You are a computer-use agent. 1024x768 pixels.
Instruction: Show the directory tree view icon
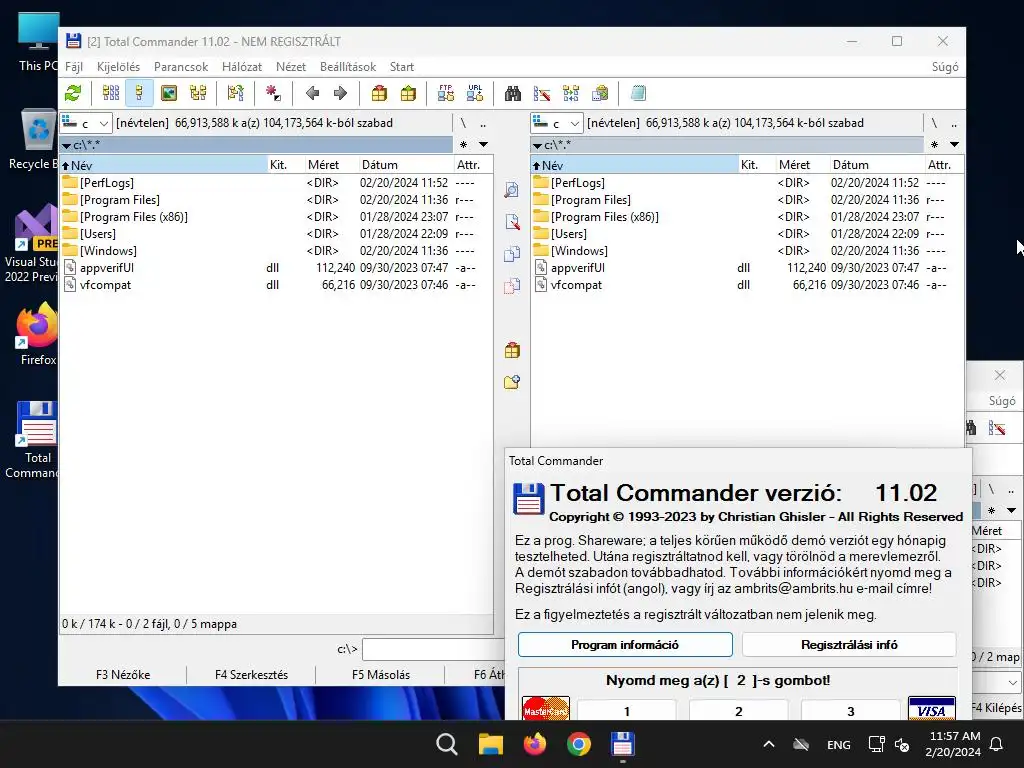199,93
